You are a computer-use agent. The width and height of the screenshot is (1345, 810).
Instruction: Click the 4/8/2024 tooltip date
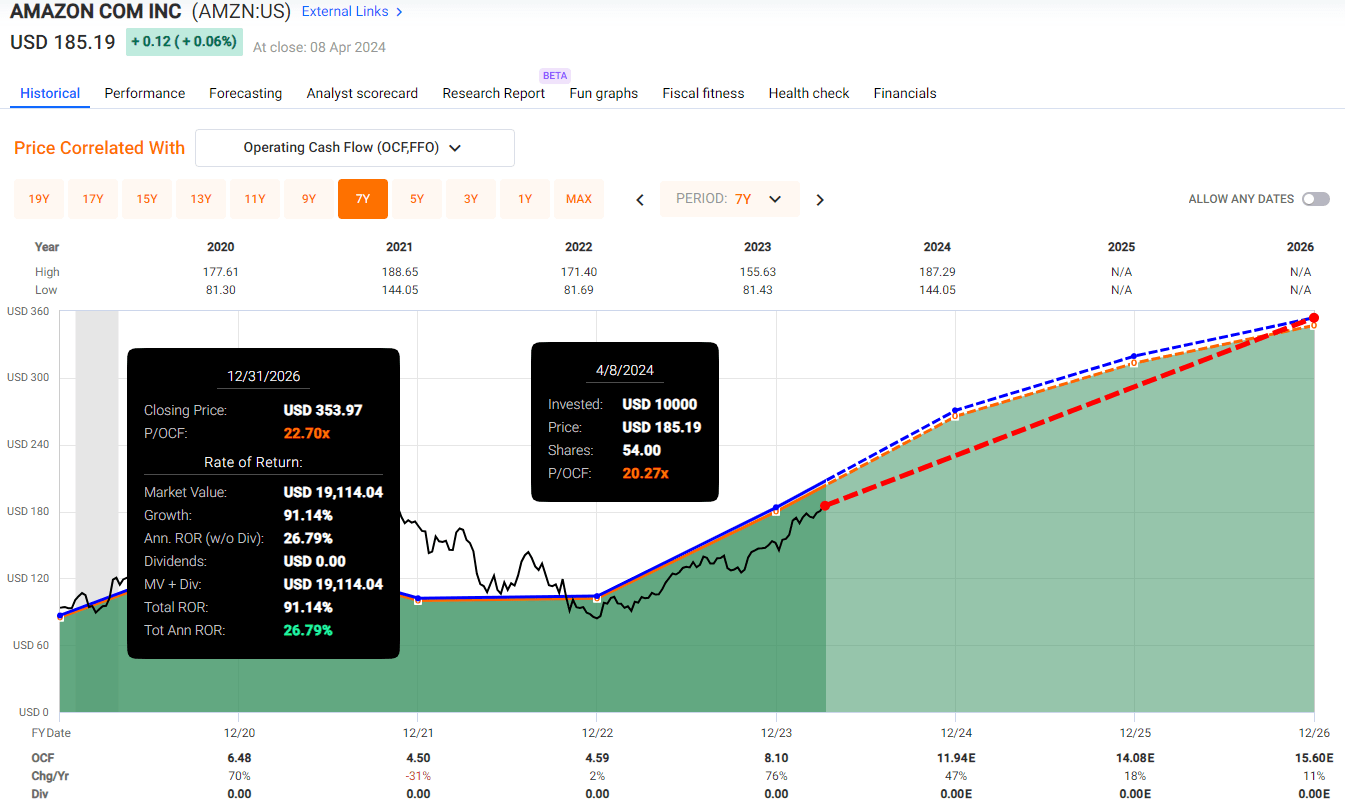click(x=624, y=370)
